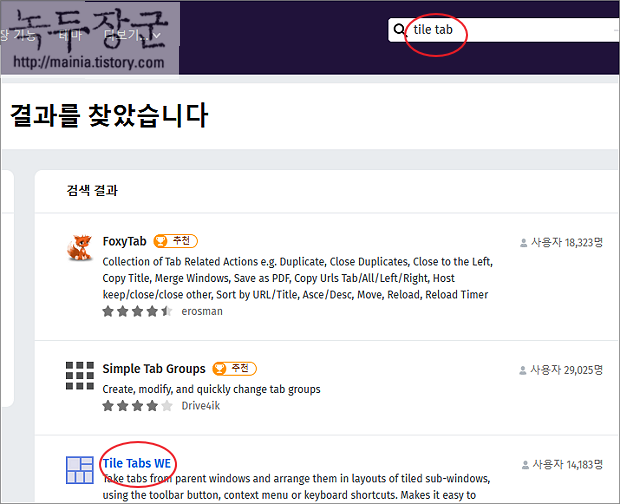Click the search magnifier icon
The image size is (620, 504).
tap(399, 30)
